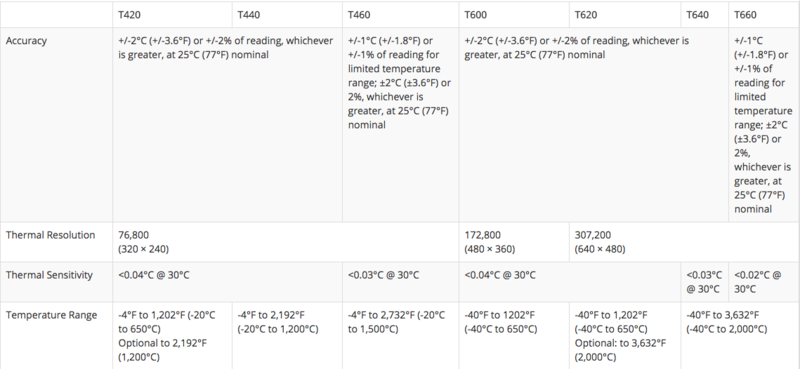The image size is (800, 369).
Task: Click the Accuracy row label
Action: pos(26,41)
